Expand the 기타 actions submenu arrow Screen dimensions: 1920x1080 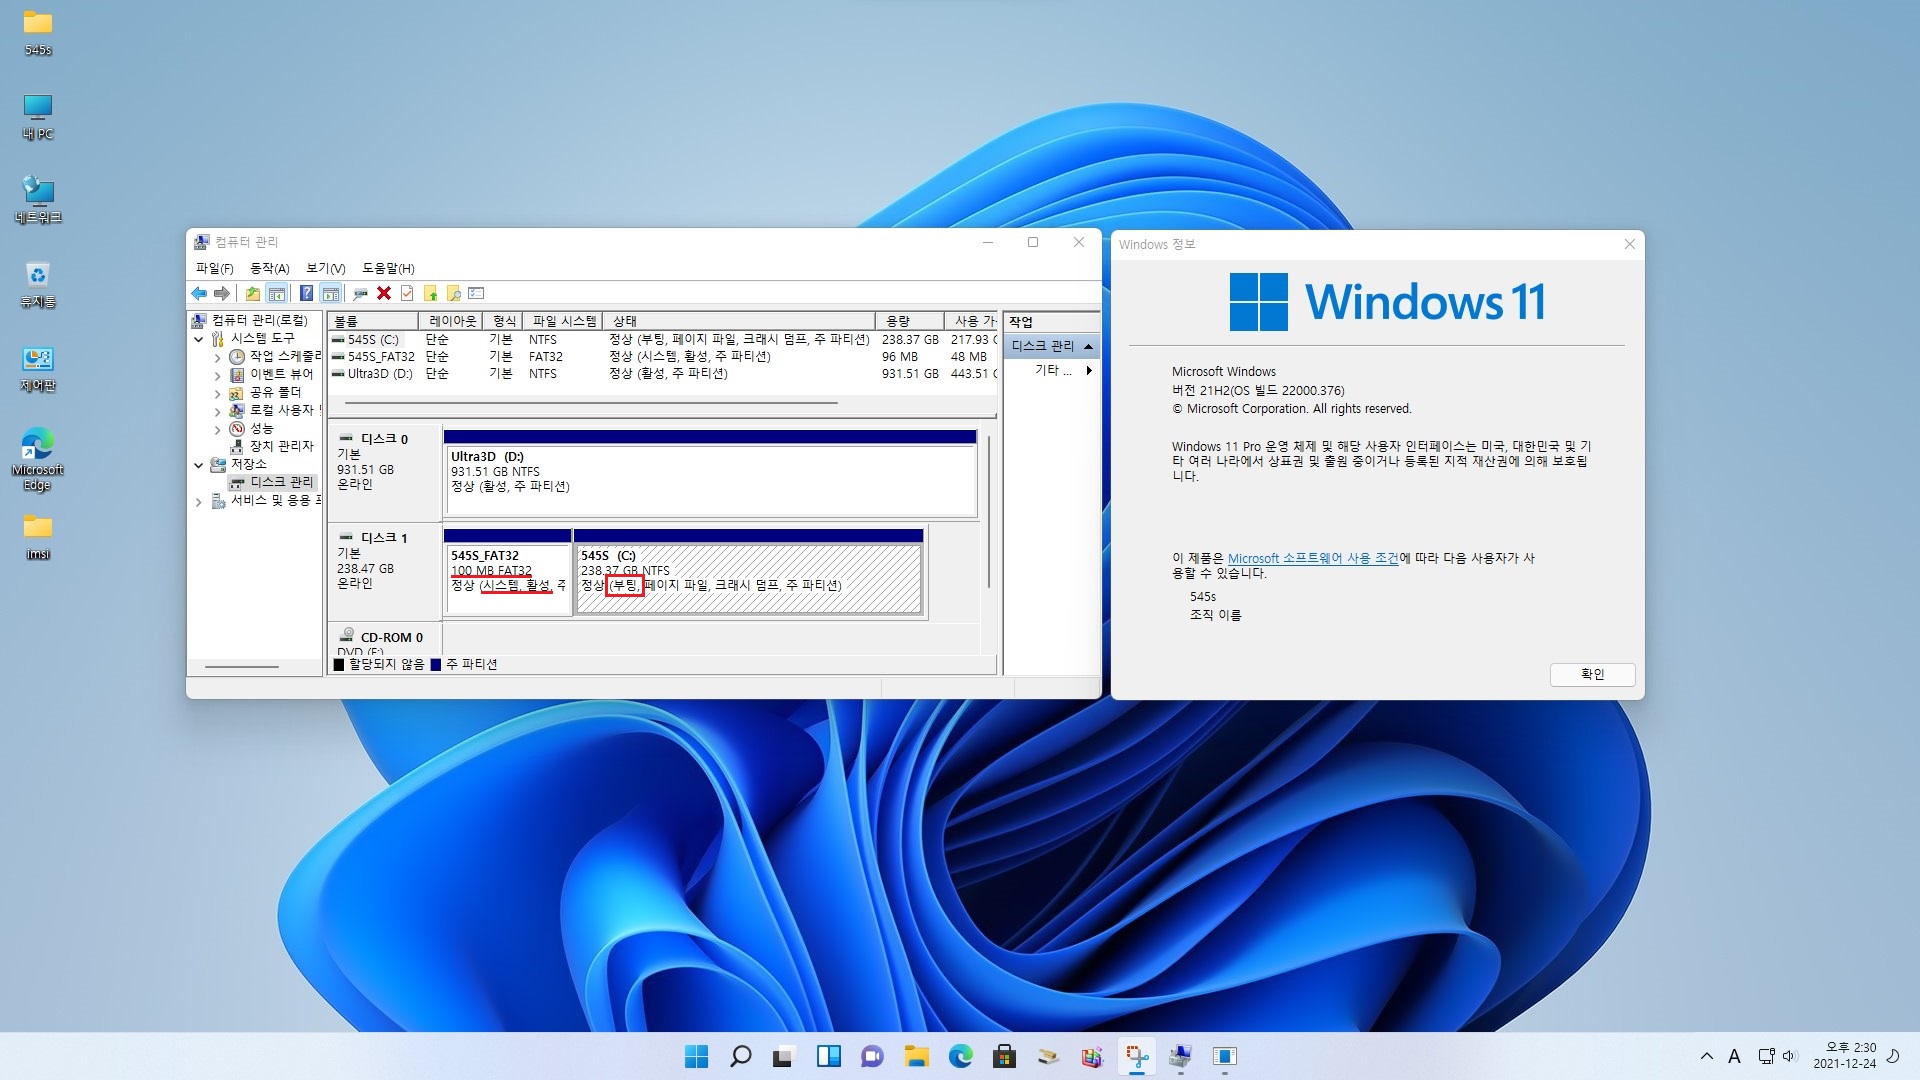tap(1088, 370)
